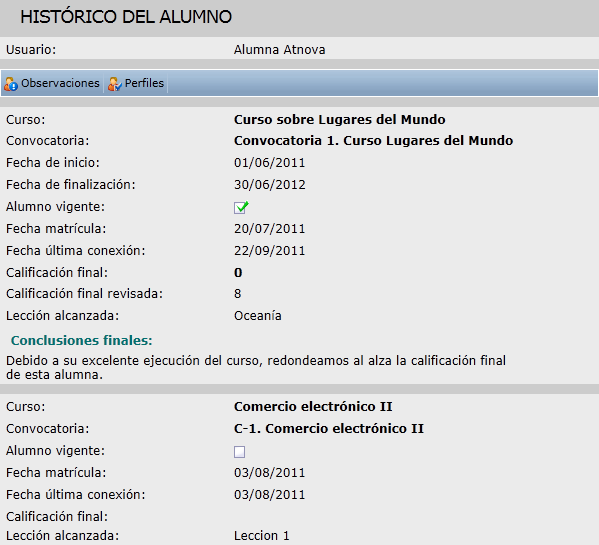The width and height of the screenshot is (599, 545).
Task: Click Convocatoria 1. Curso Lugares del Mundo
Action: coord(373,141)
